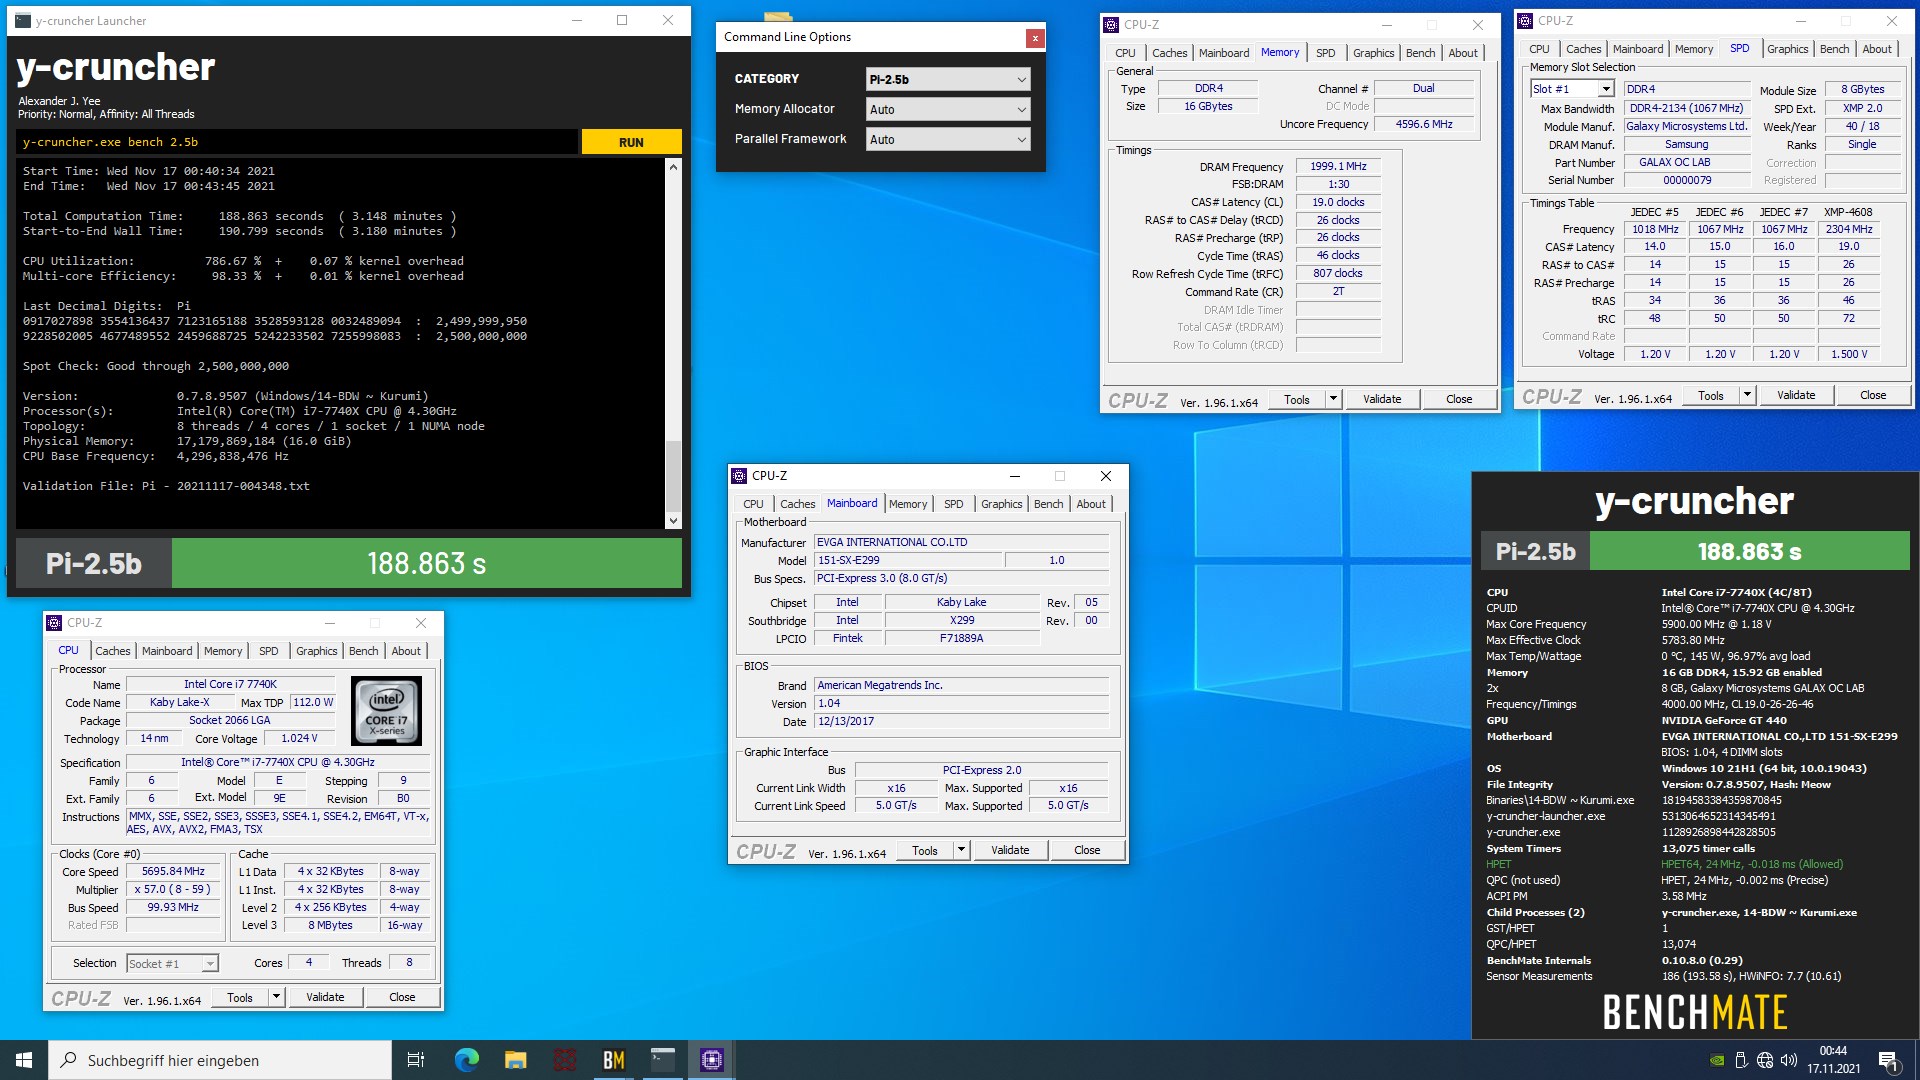
Task: Open Graphics tab in CPU-Z SPD window
Action: tap(1787, 49)
